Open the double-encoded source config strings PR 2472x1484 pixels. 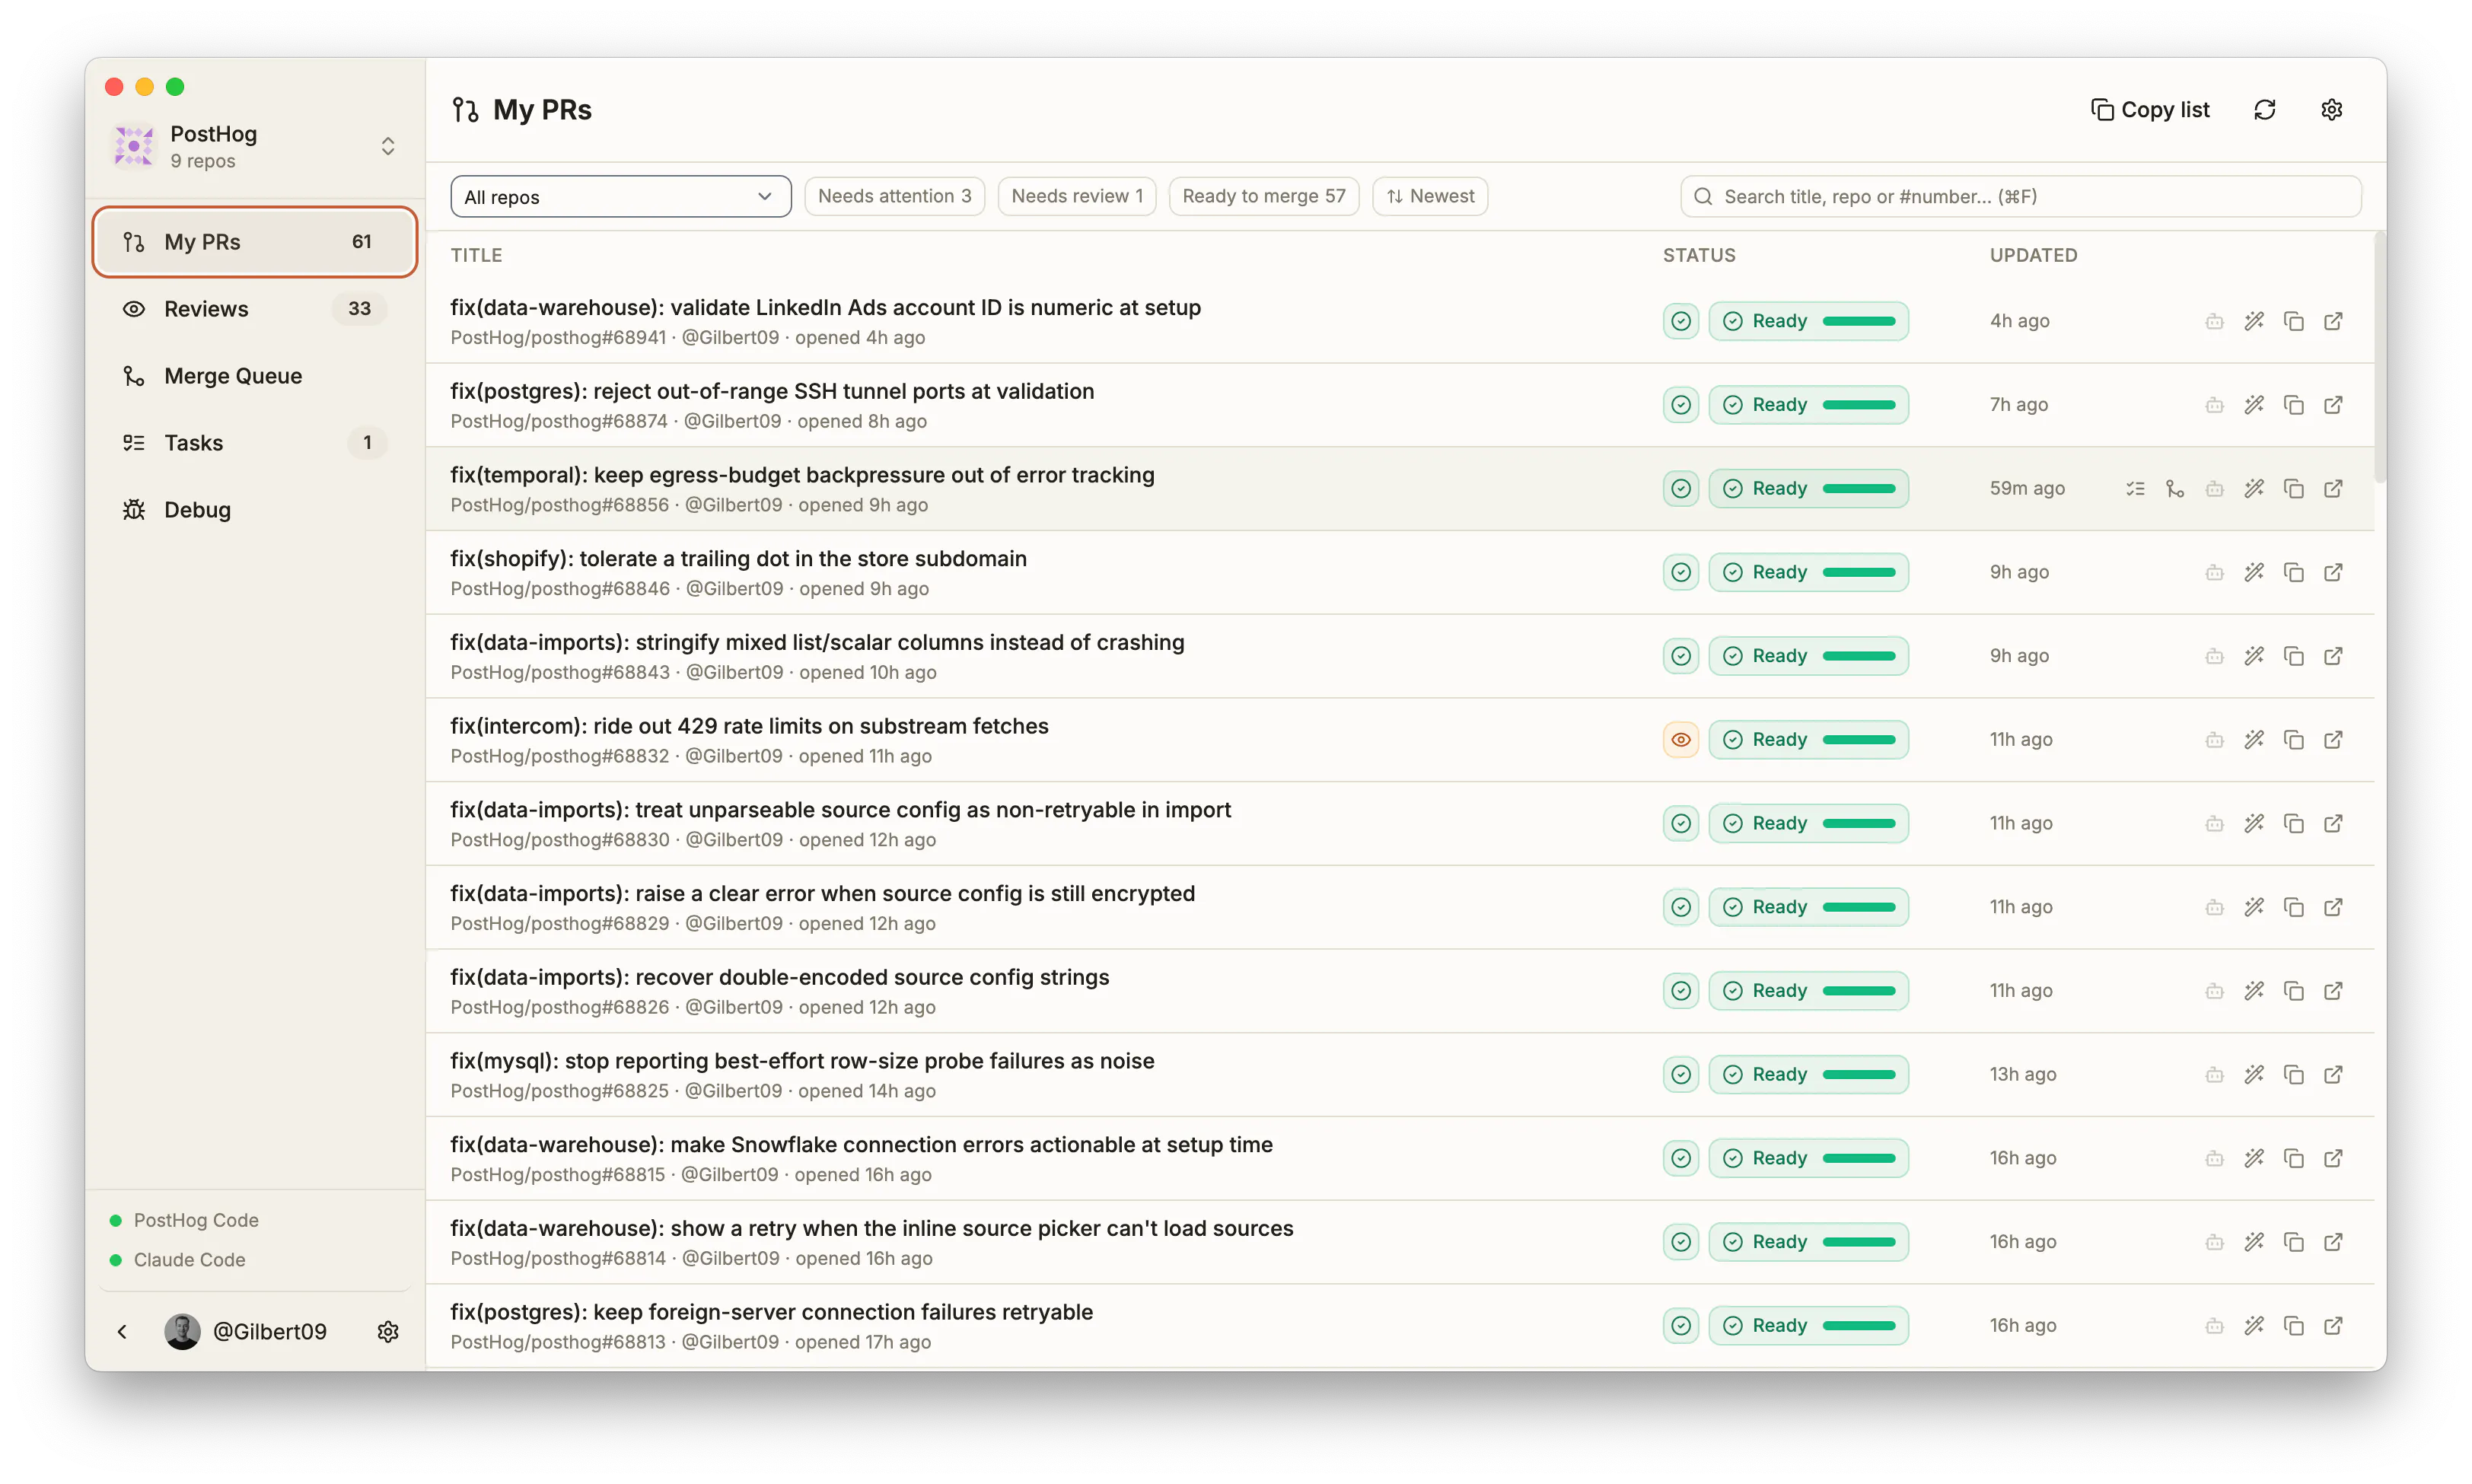[x=779, y=977]
